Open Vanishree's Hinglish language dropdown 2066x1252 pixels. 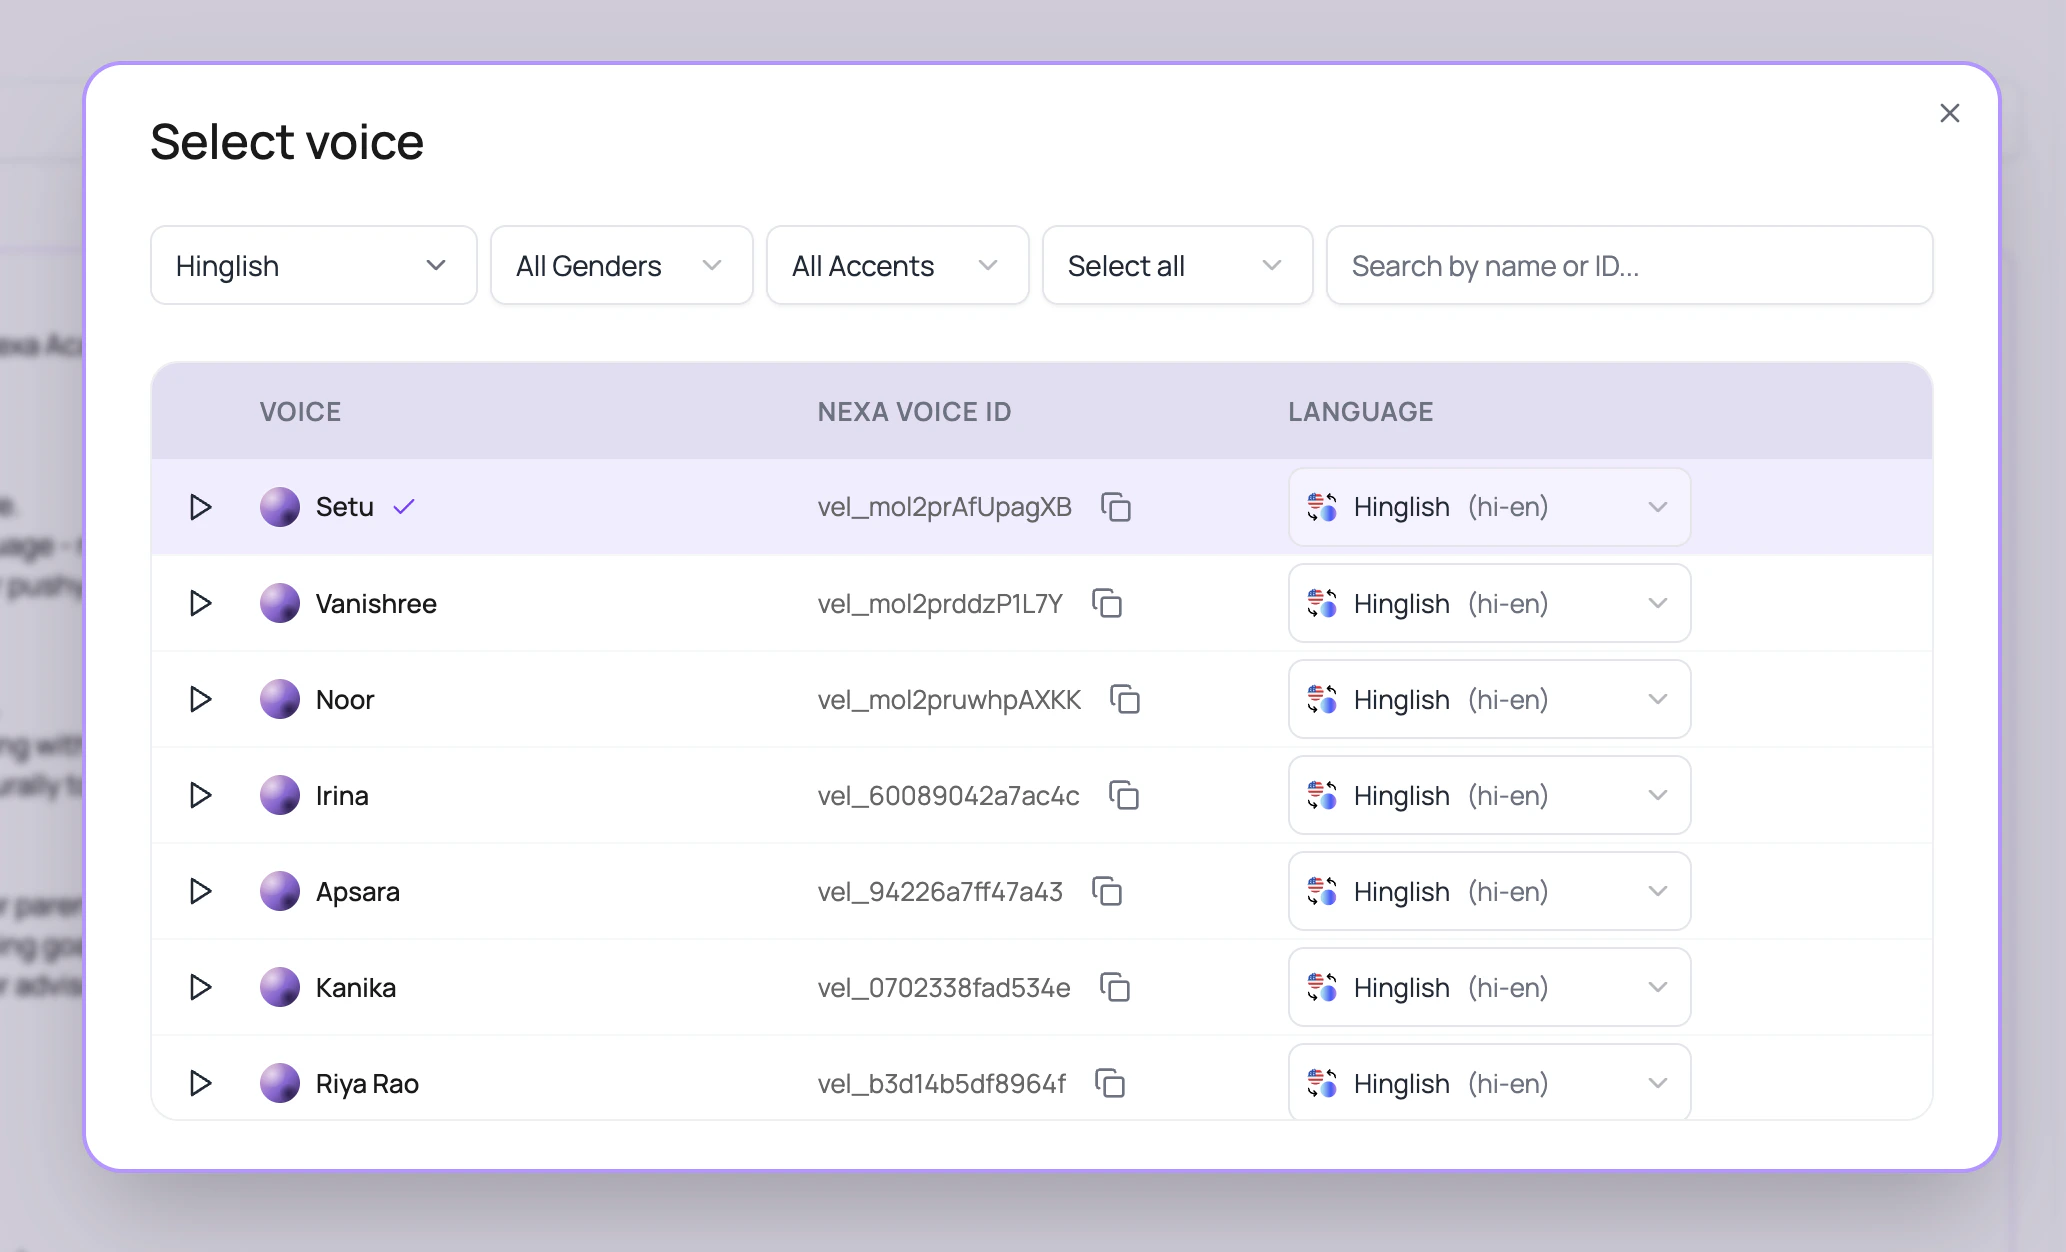[x=1490, y=603]
